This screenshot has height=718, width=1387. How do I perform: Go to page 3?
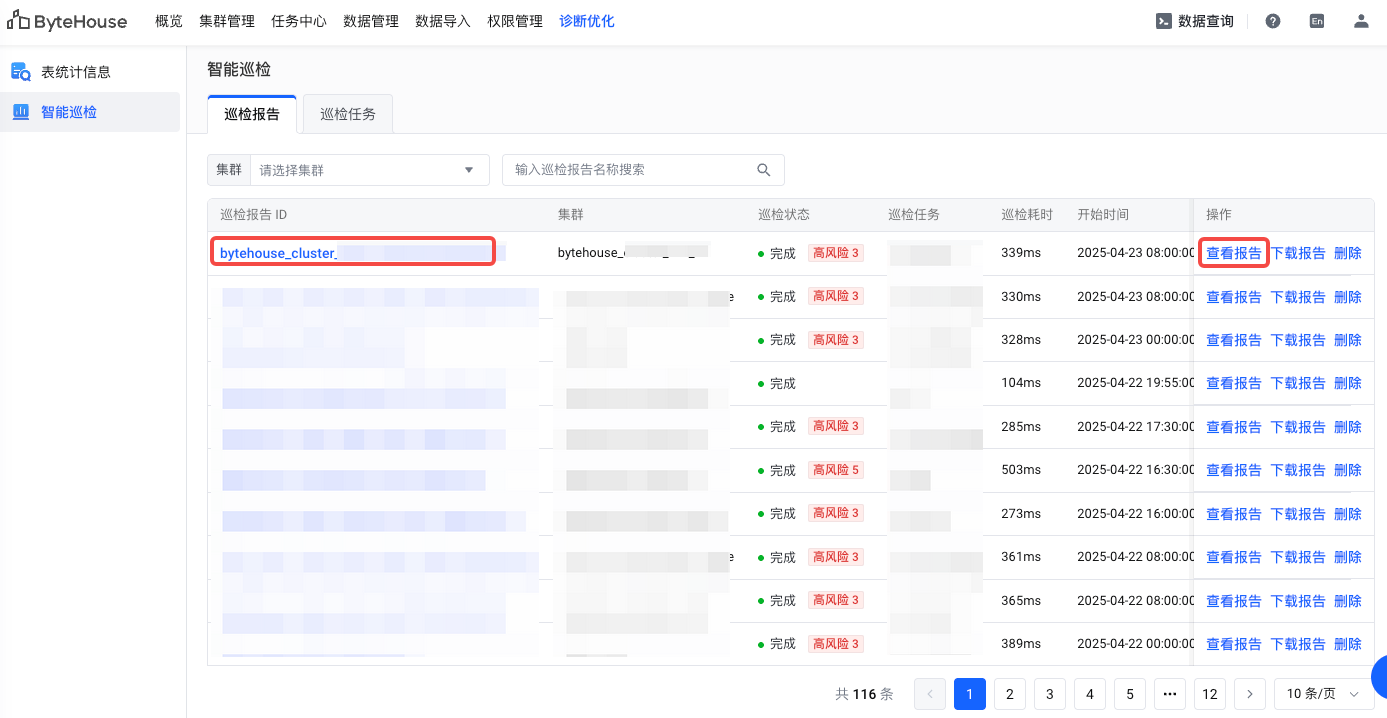click(1050, 693)
